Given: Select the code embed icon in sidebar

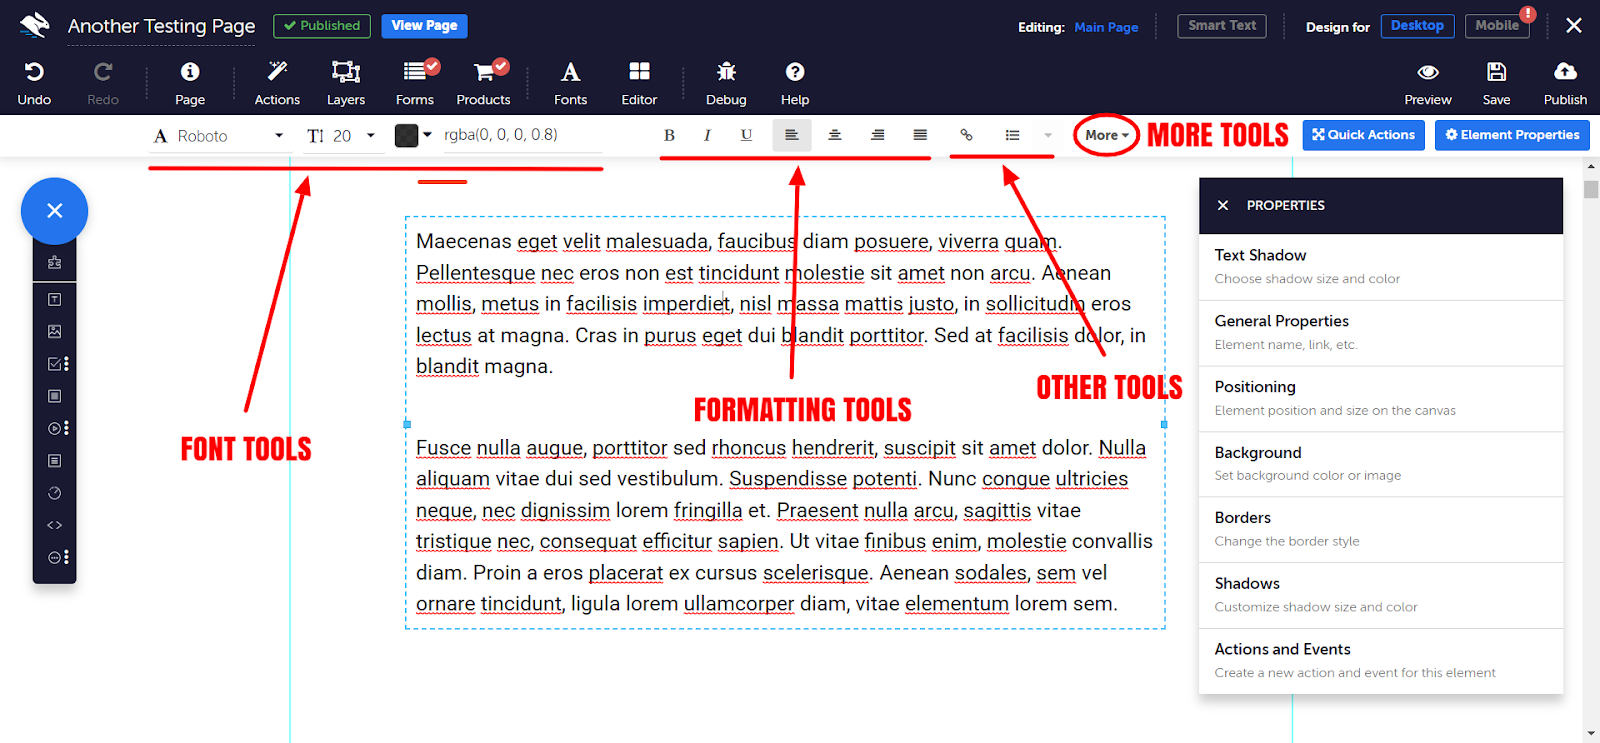Looking at the screenshot, I should (55, 525).
